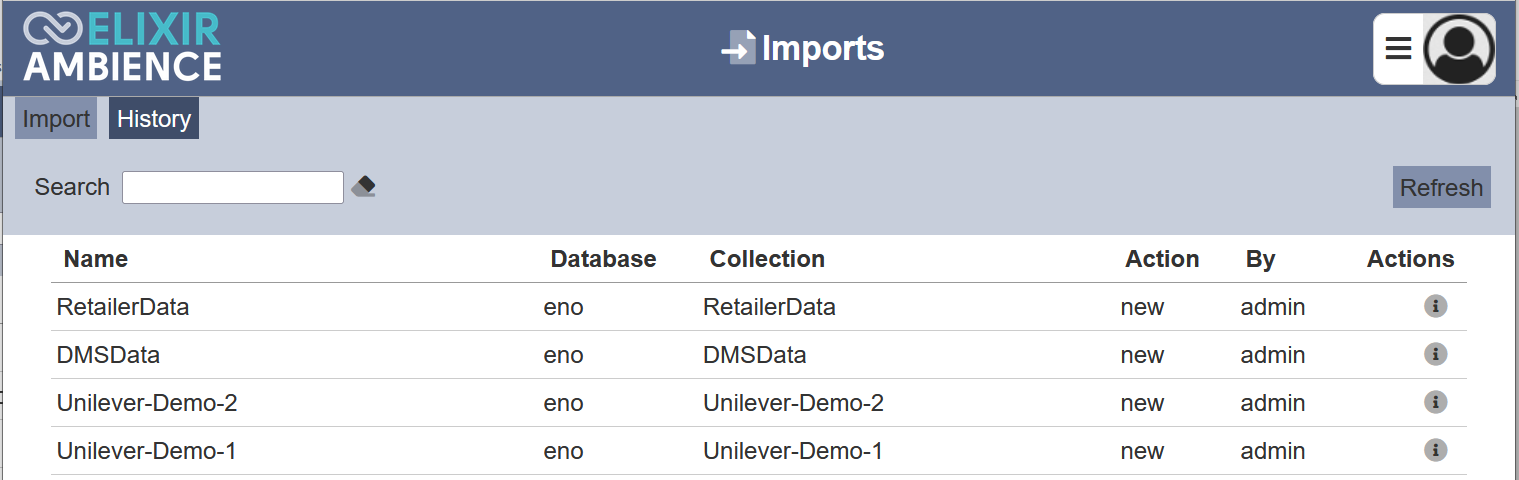The width and height of the screenshot is (1519, 480).
Task: Click the Imports arrow icon in header
Action: (738, 48)
